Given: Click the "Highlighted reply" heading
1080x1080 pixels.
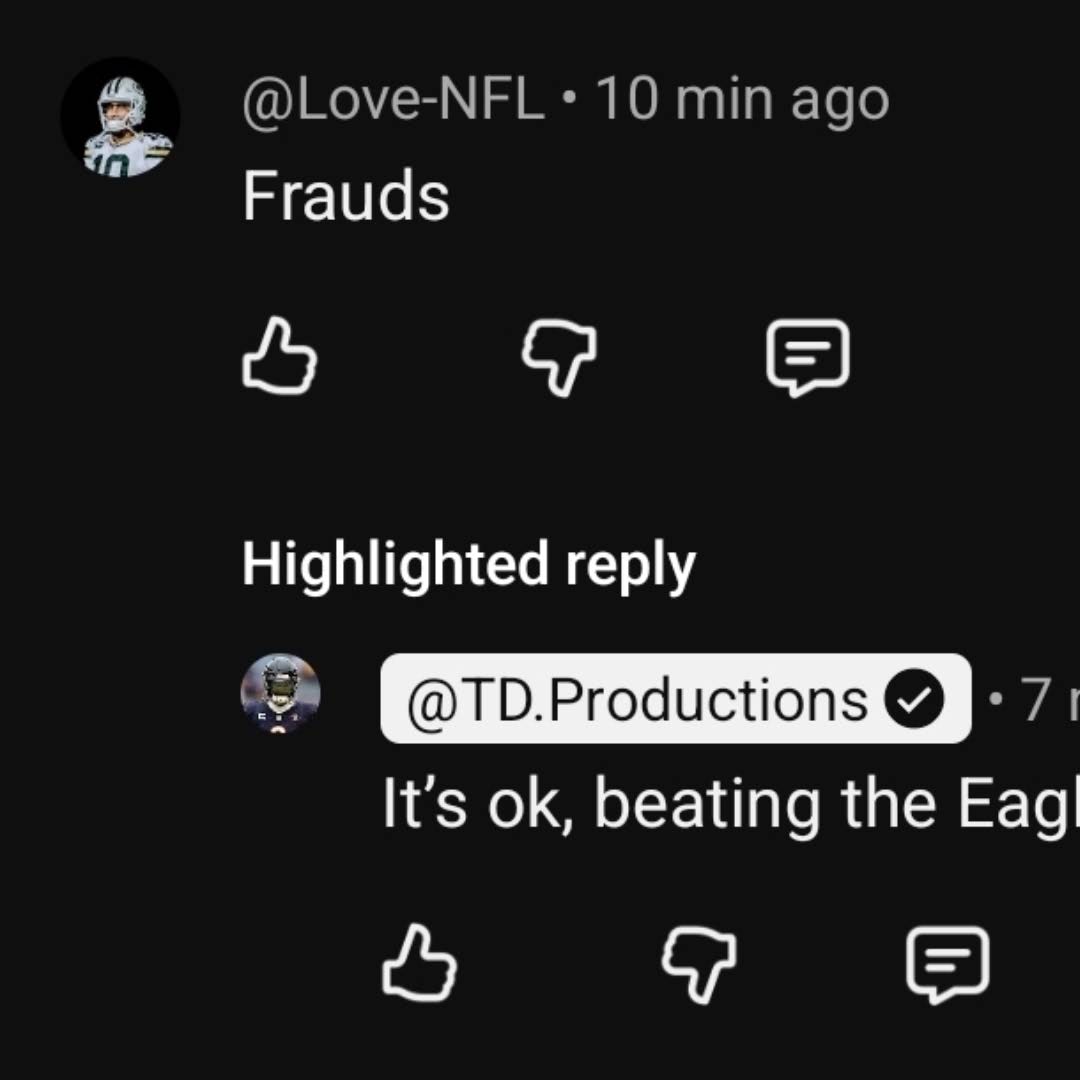Looking at the screenshot, I should [x=468, y=565].
